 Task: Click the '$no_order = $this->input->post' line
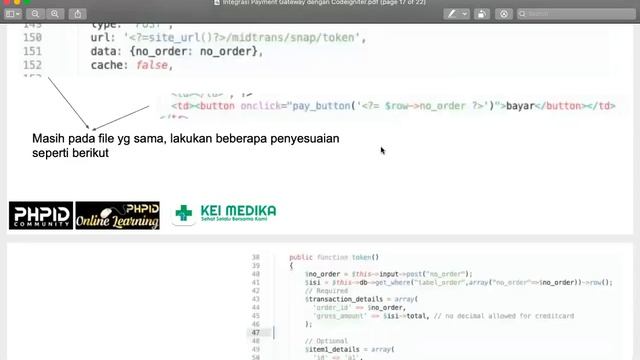388,274
